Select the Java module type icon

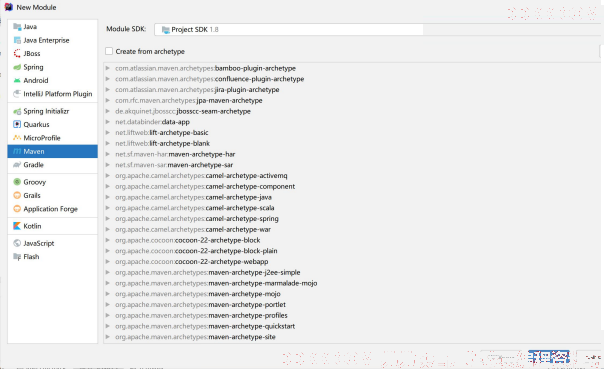pyautogui.click(x=17, y=27)
